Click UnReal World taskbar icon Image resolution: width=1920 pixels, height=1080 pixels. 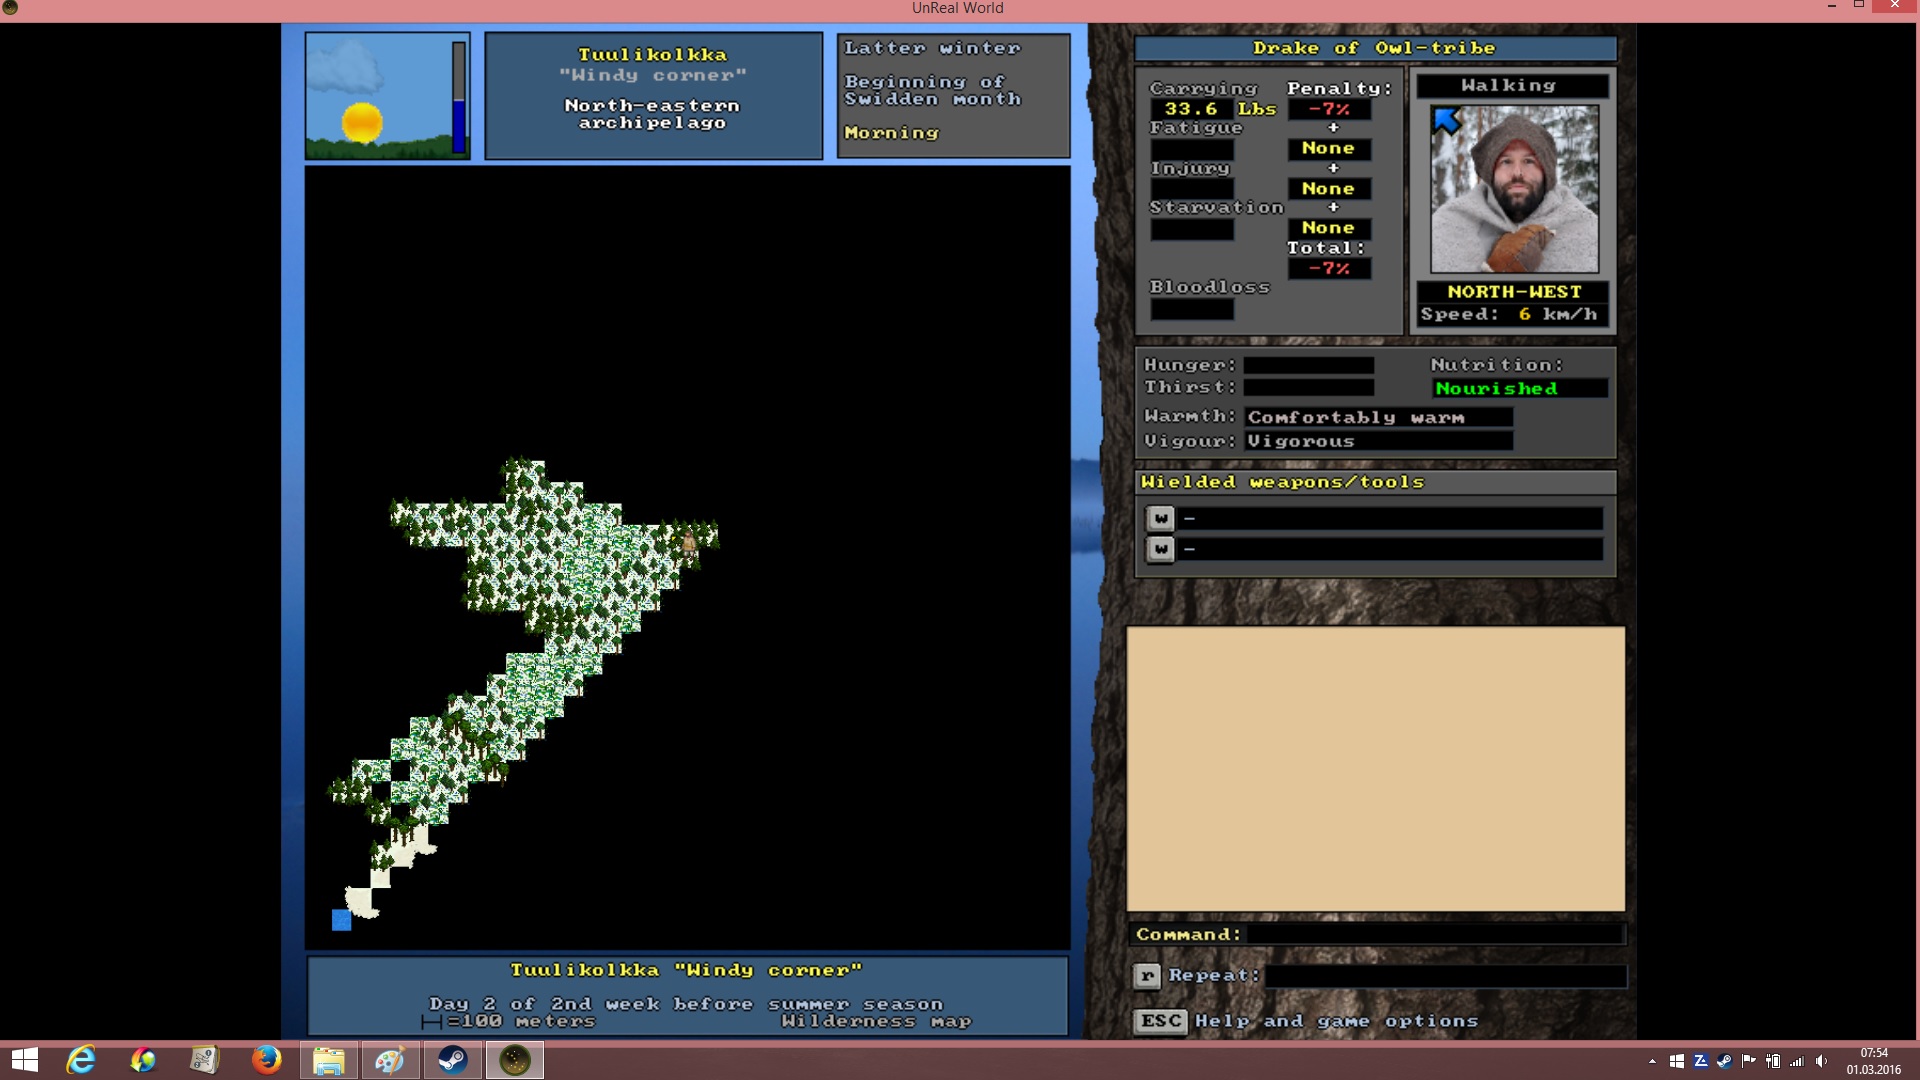[514, 1060]
